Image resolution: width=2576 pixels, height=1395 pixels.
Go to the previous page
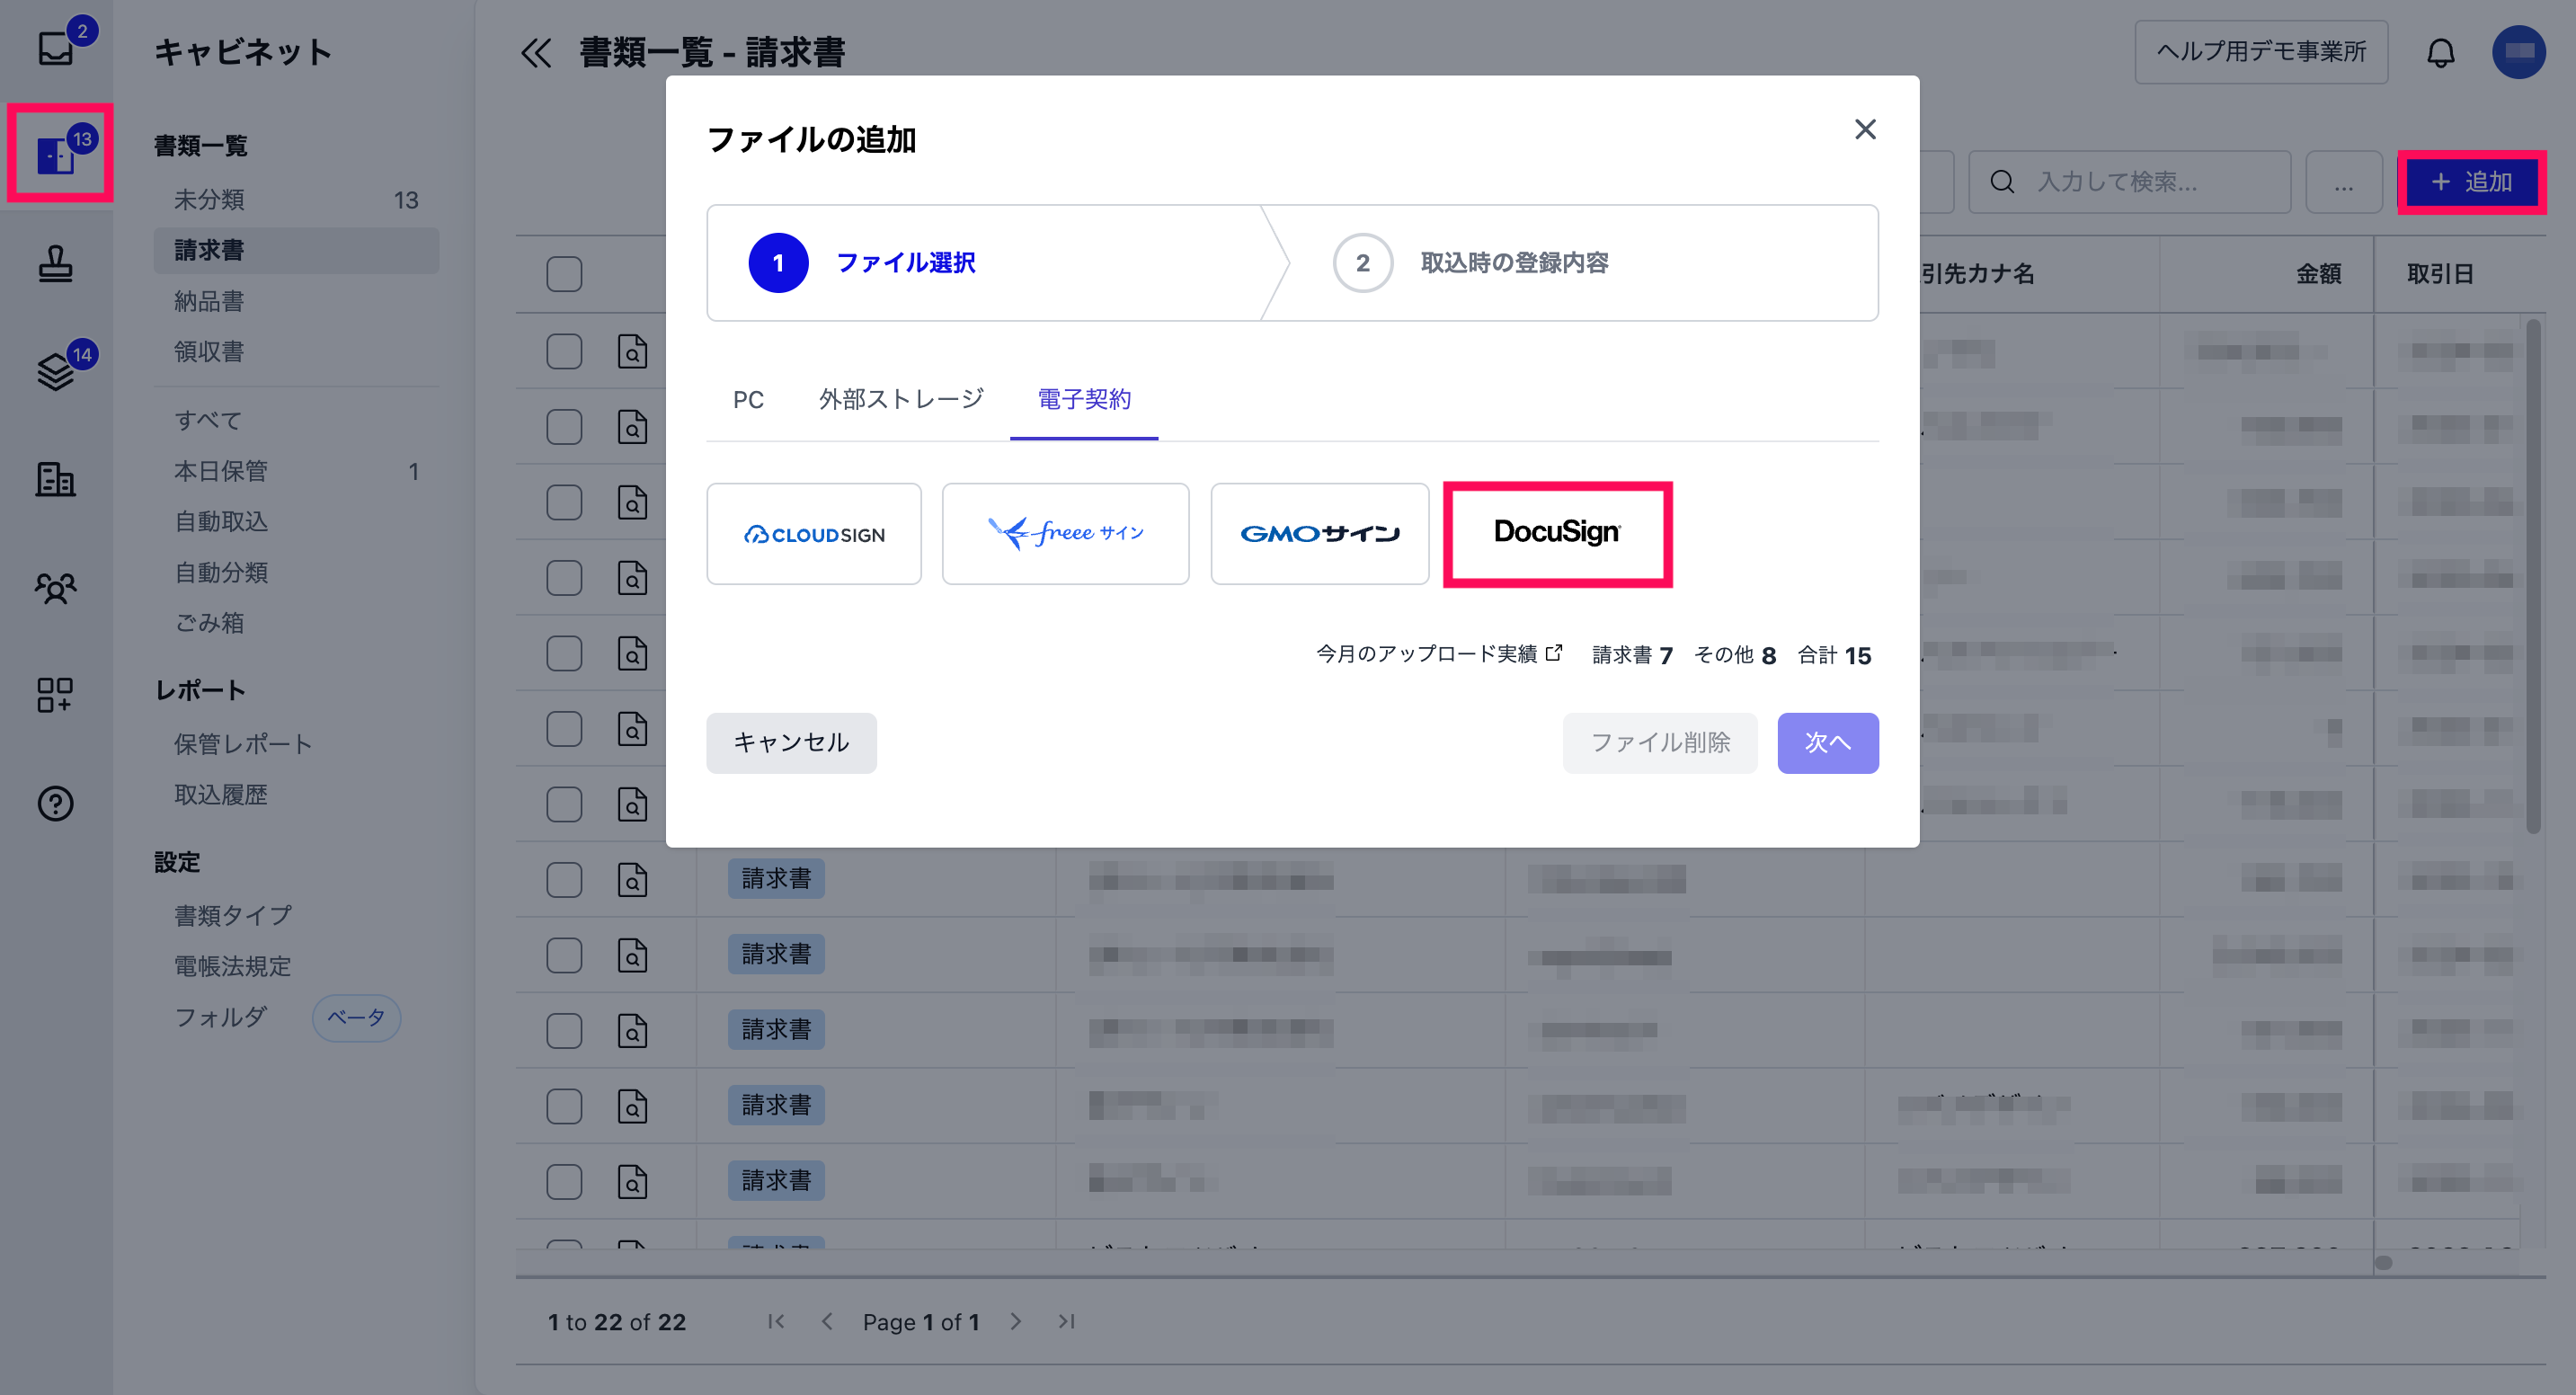827,1321
